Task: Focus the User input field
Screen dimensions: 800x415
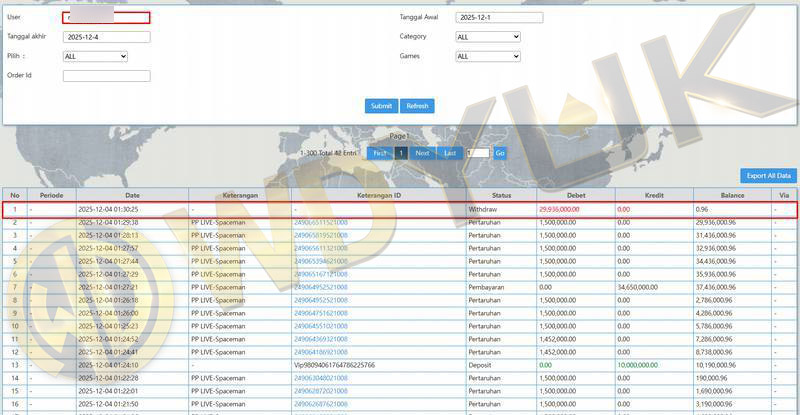Action: (106, 18)
